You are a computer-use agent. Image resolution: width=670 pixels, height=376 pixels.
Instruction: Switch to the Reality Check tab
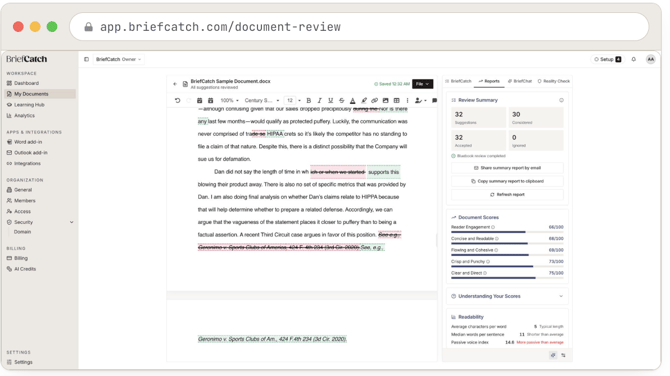pos(553,81)
